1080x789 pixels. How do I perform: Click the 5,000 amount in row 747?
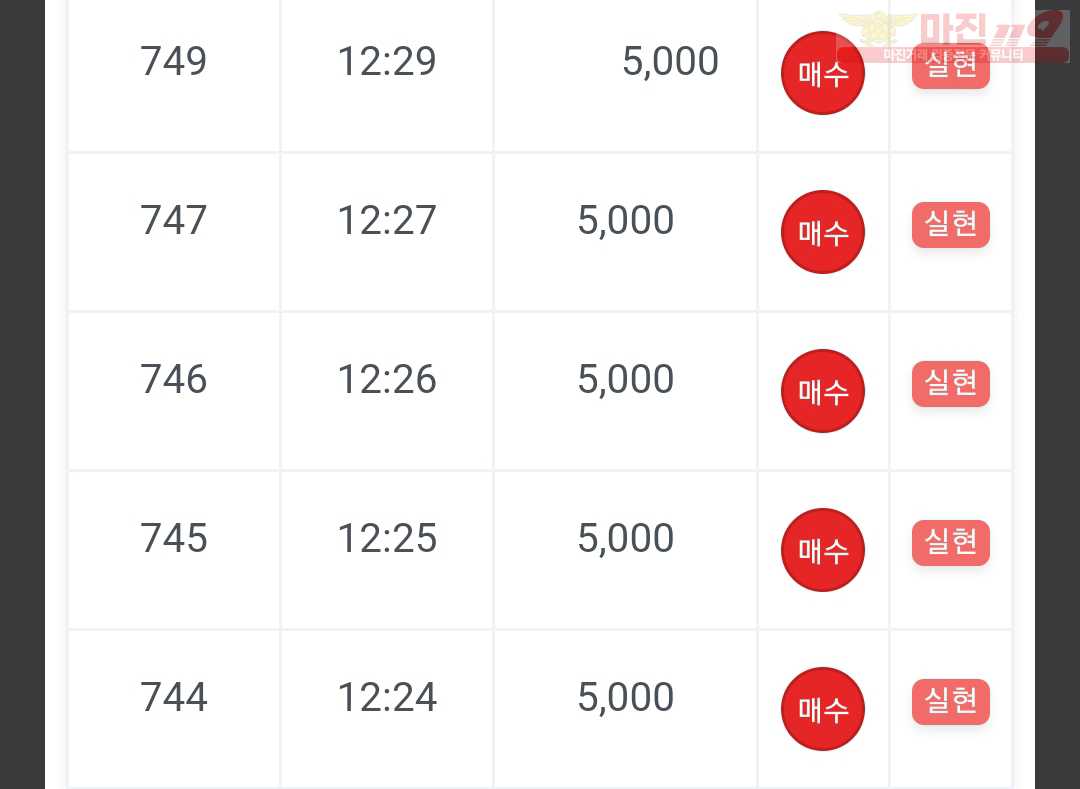tap(625, 220)
